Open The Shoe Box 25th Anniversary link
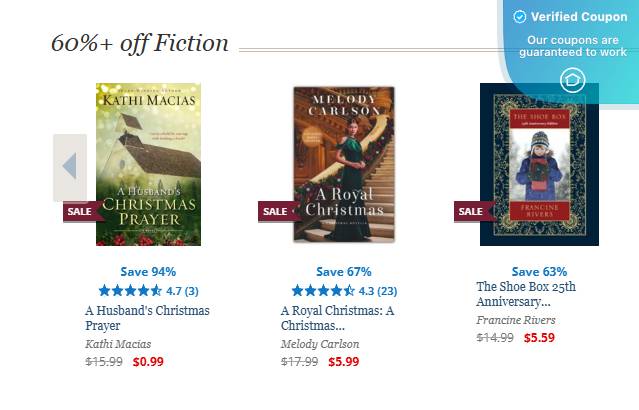 526,294
